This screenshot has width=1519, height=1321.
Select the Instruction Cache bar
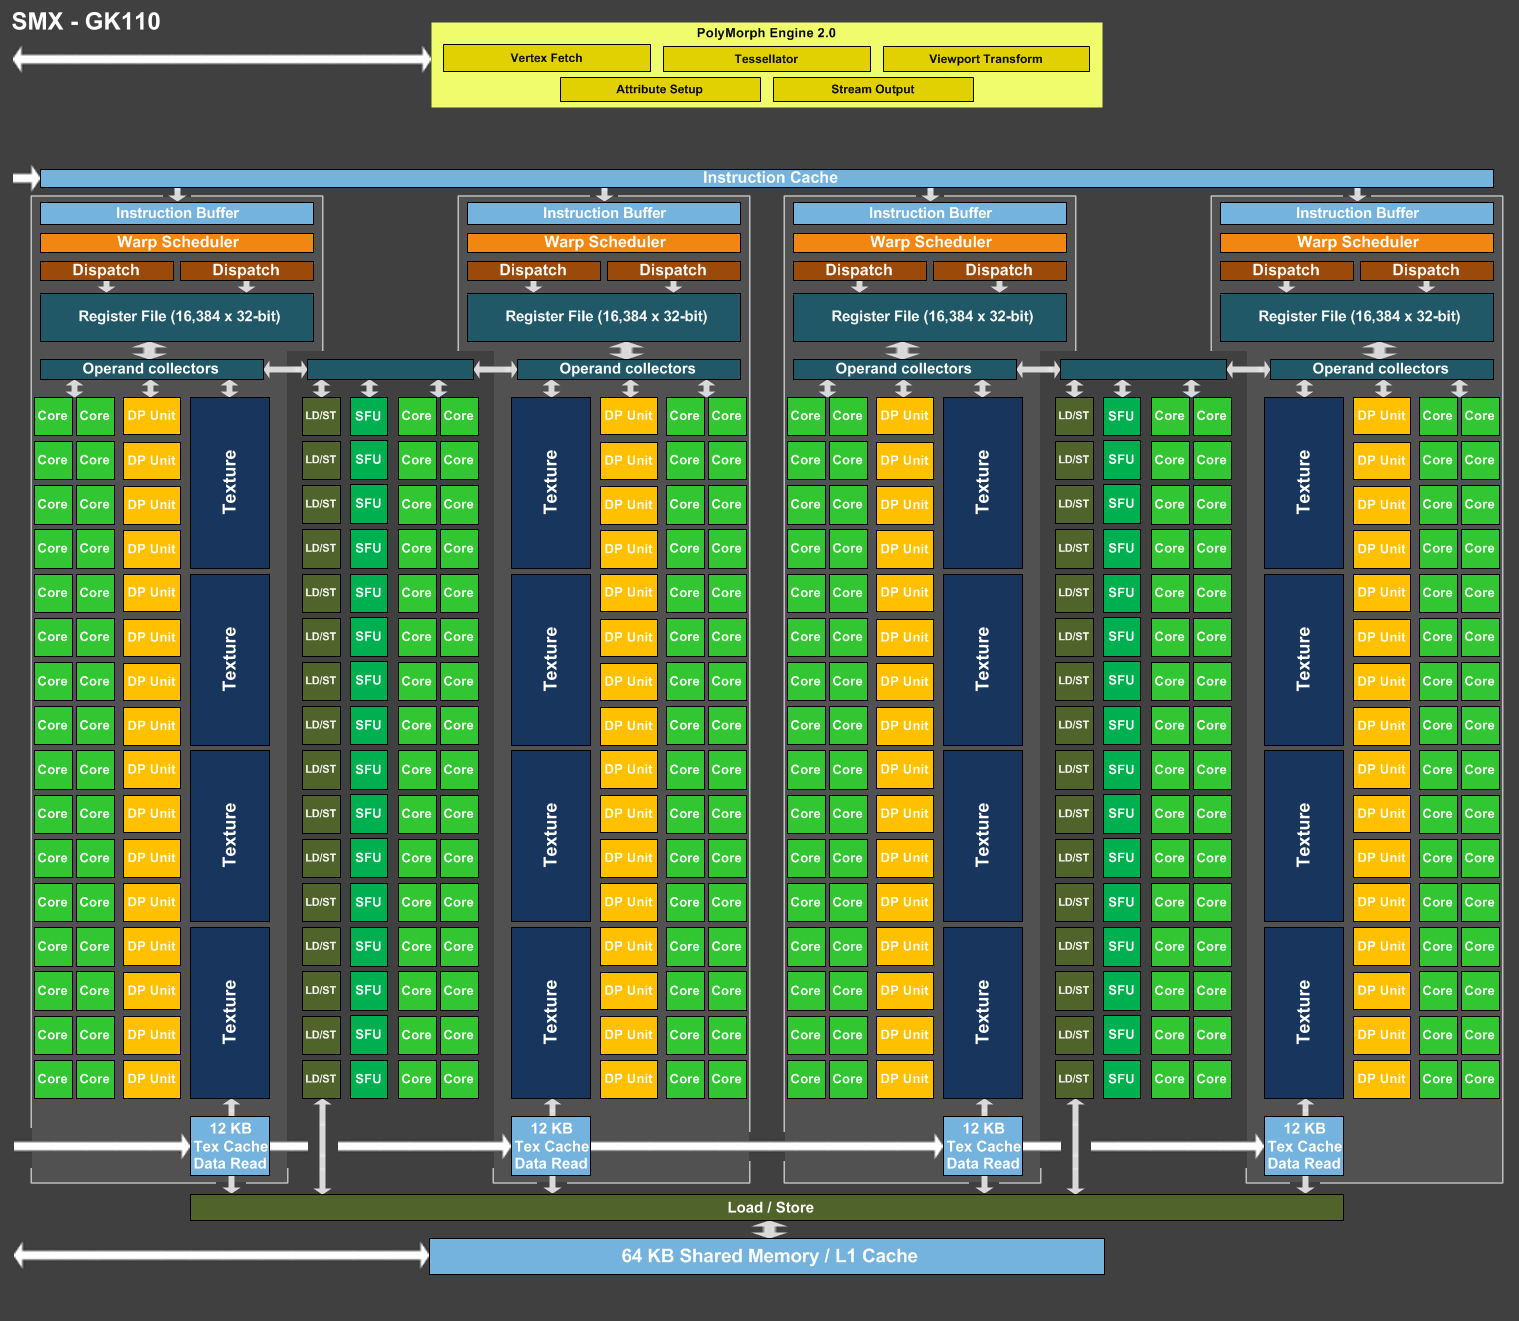point(767,178)
